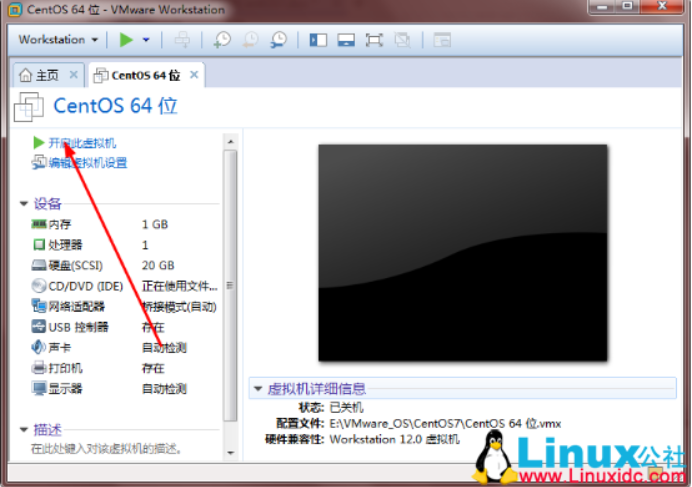The width and height of the screenshot is (692, 487).
Task: Select the 打印机 device row
Action: (x=125, y=368)
